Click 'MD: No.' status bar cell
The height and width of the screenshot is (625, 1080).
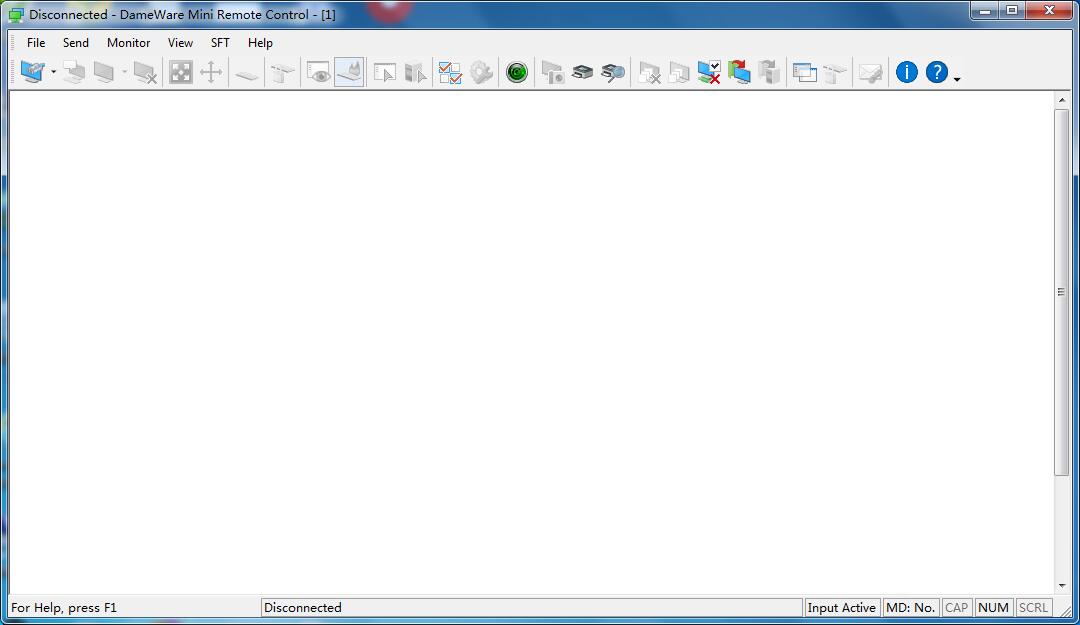pos(911,608)
